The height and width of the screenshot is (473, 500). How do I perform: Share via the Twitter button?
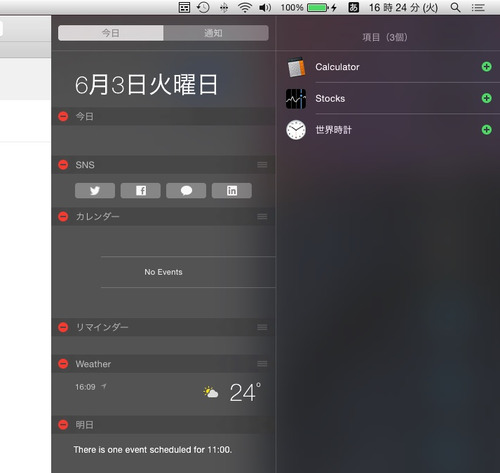95,191
